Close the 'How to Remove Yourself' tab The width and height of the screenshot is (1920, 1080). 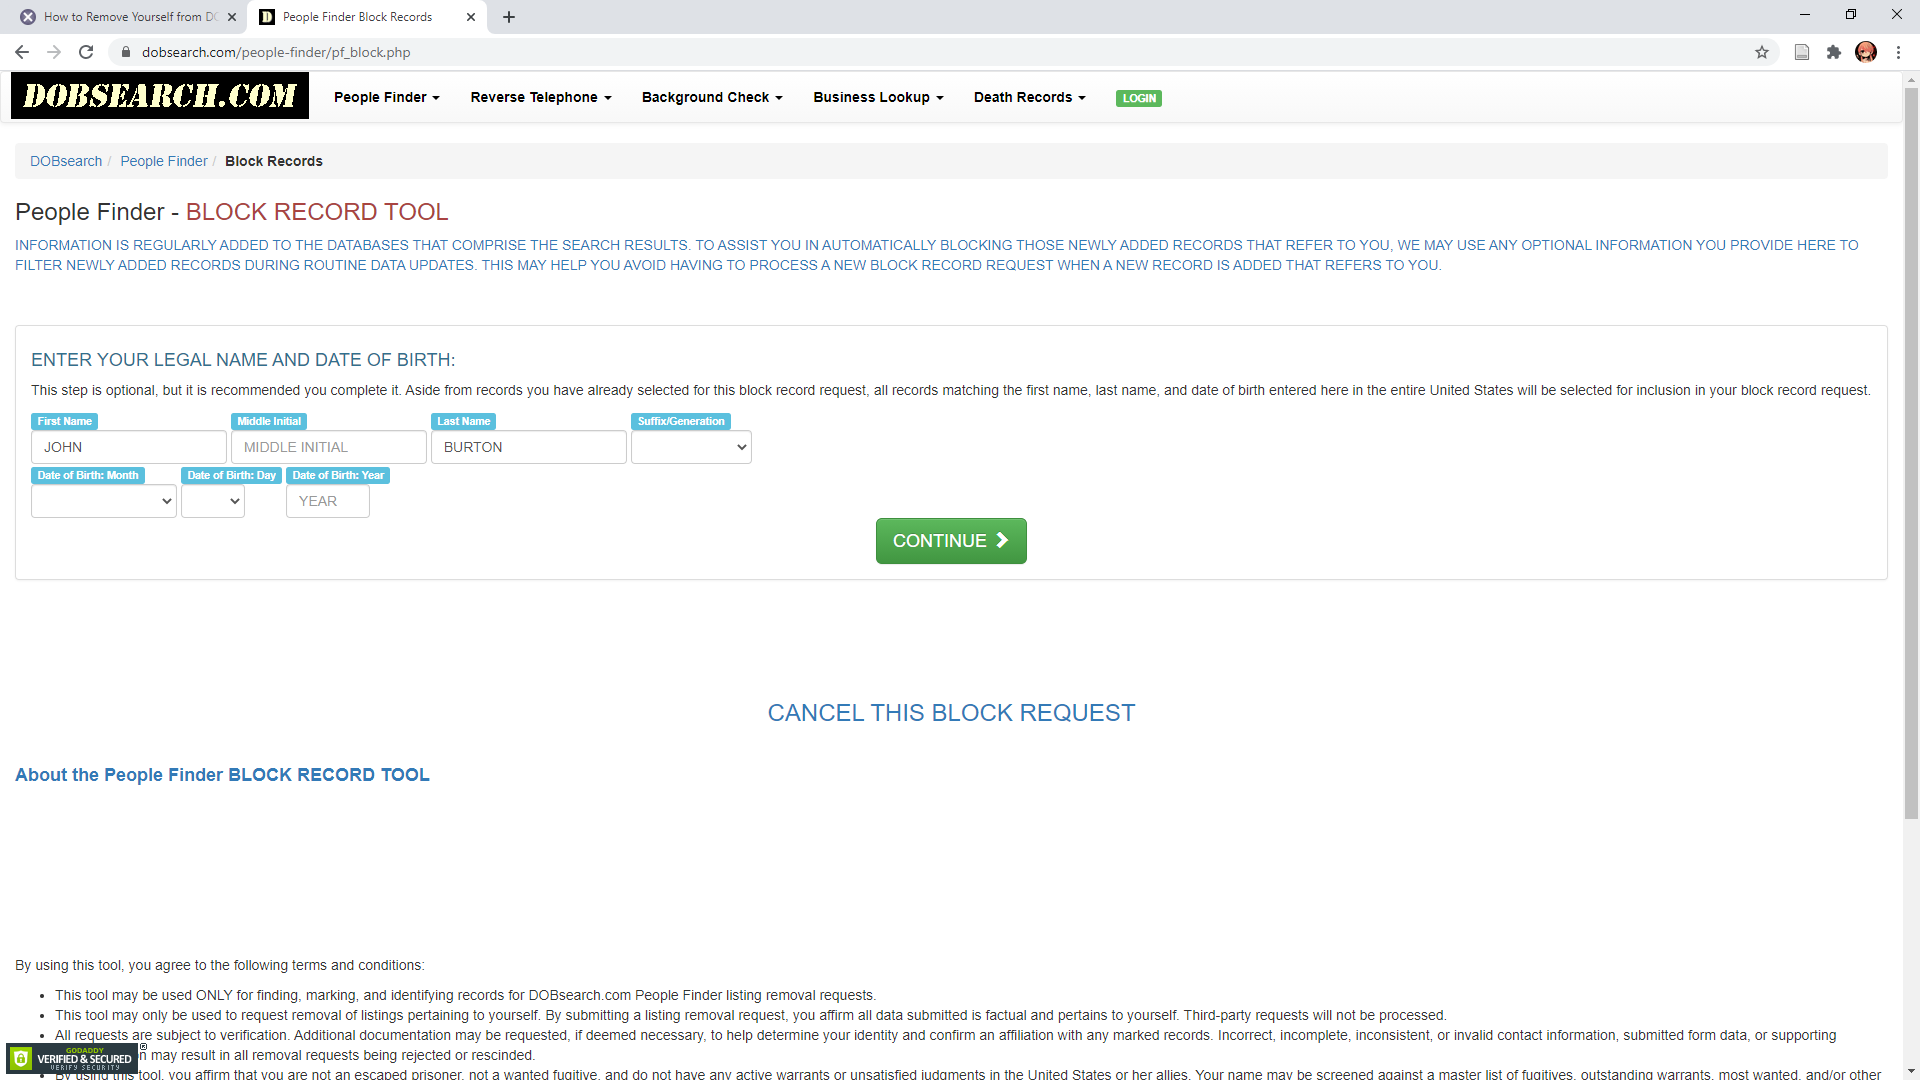pos(232,17)
